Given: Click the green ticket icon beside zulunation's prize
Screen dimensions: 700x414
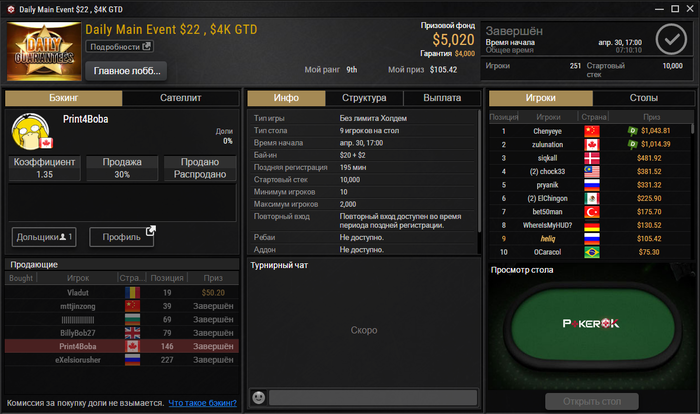Looking at the screenshot, I should (633, 144).
